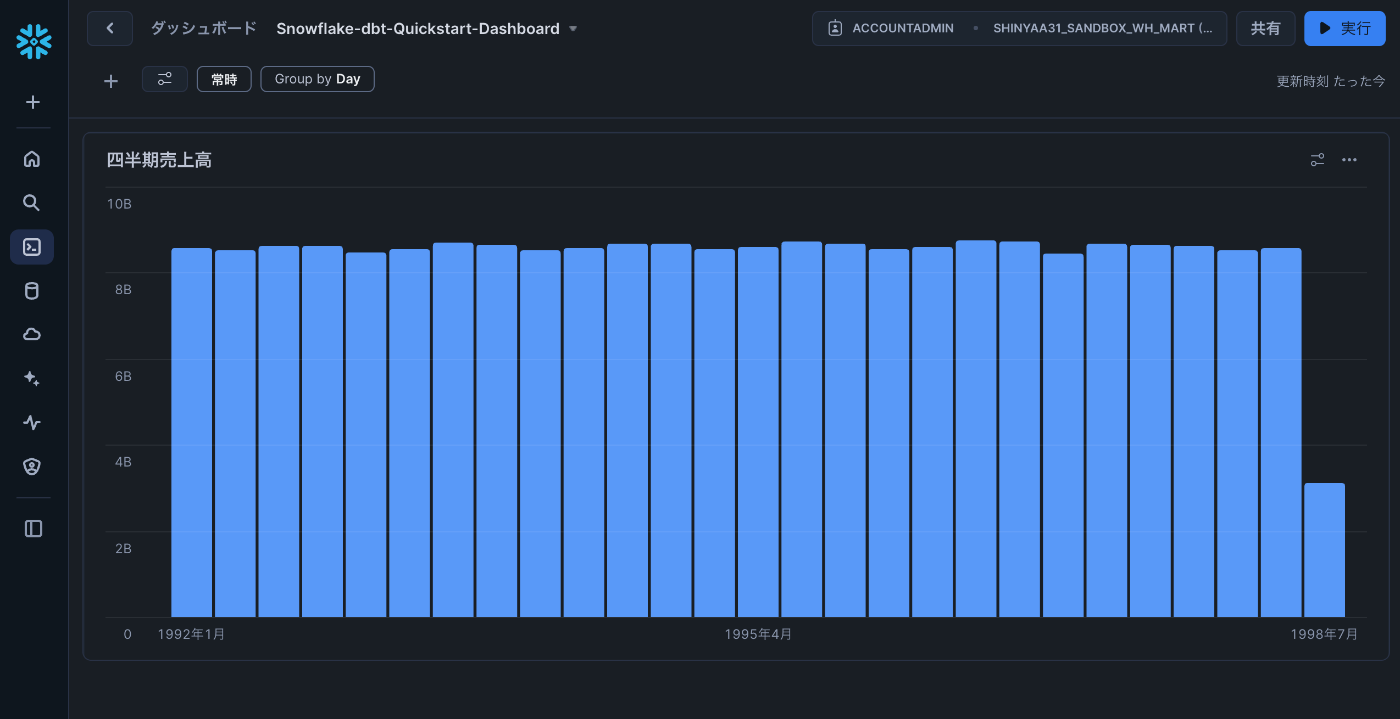
Task: Click the 1998年7月 axis label
Action: pos(1324,634)
